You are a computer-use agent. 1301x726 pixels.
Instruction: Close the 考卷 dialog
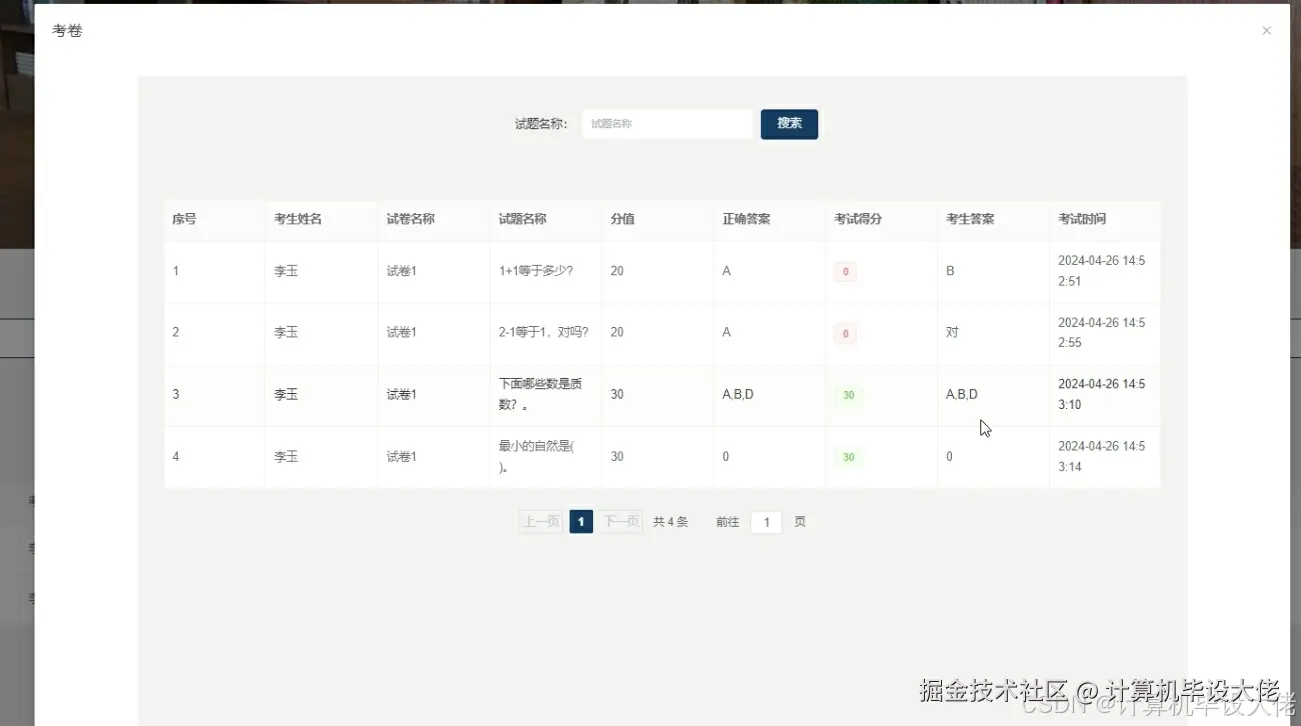click(x=1266, y=30)
